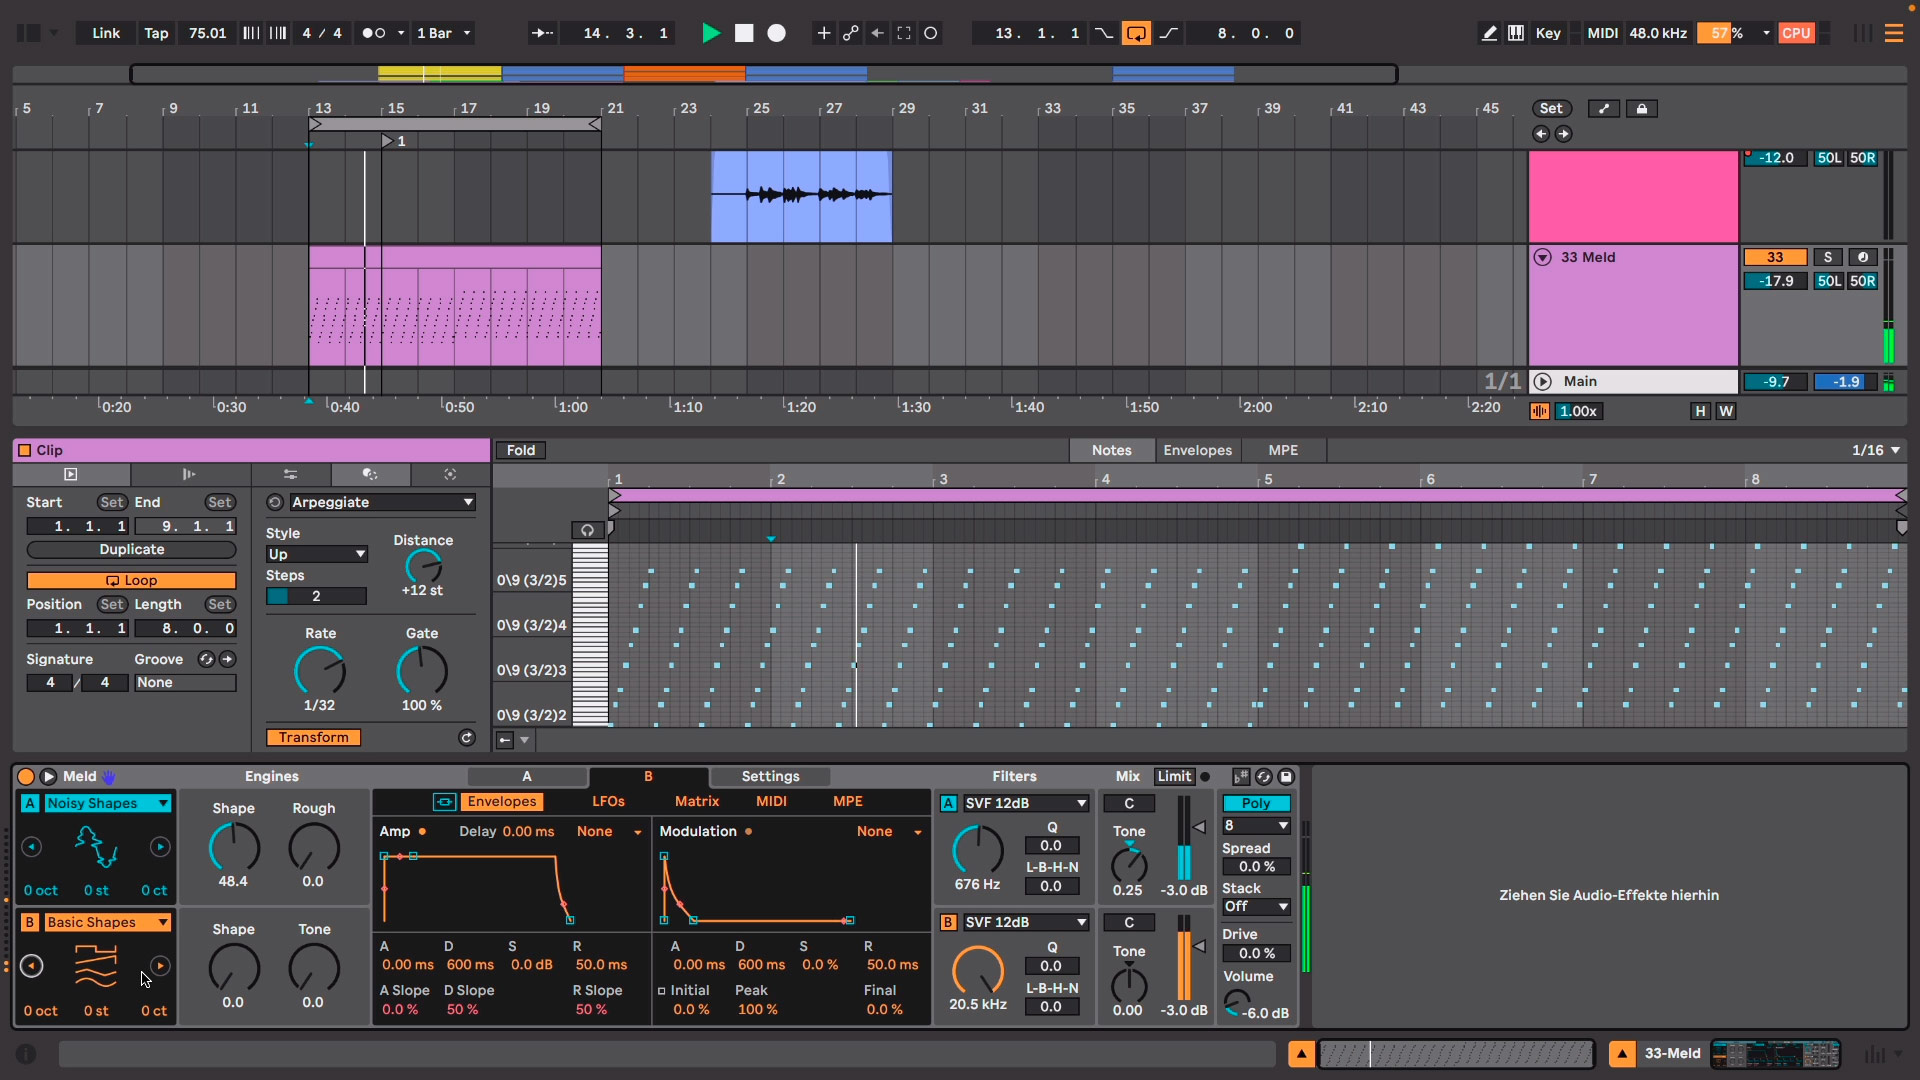Viewport: 1920px width, 1080px height.
Task: Click the Duplicate clip region button
Action: [x=131, y=549]
